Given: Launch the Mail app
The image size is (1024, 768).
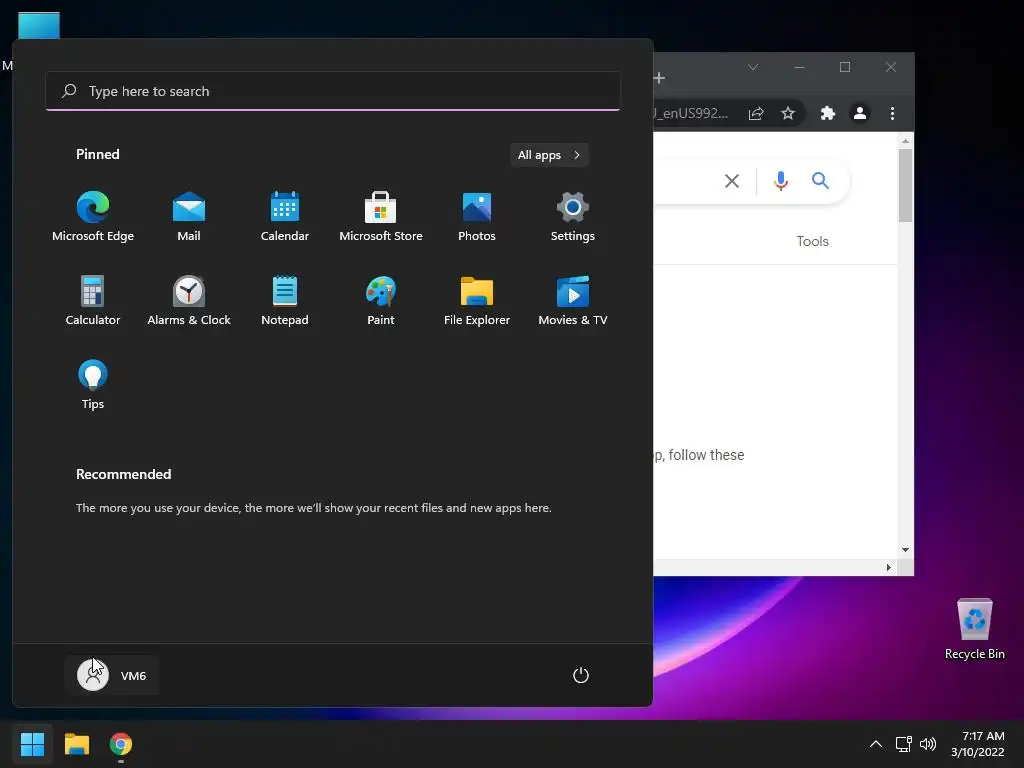Looking at the screenshot, I should [x=189, y=217].
